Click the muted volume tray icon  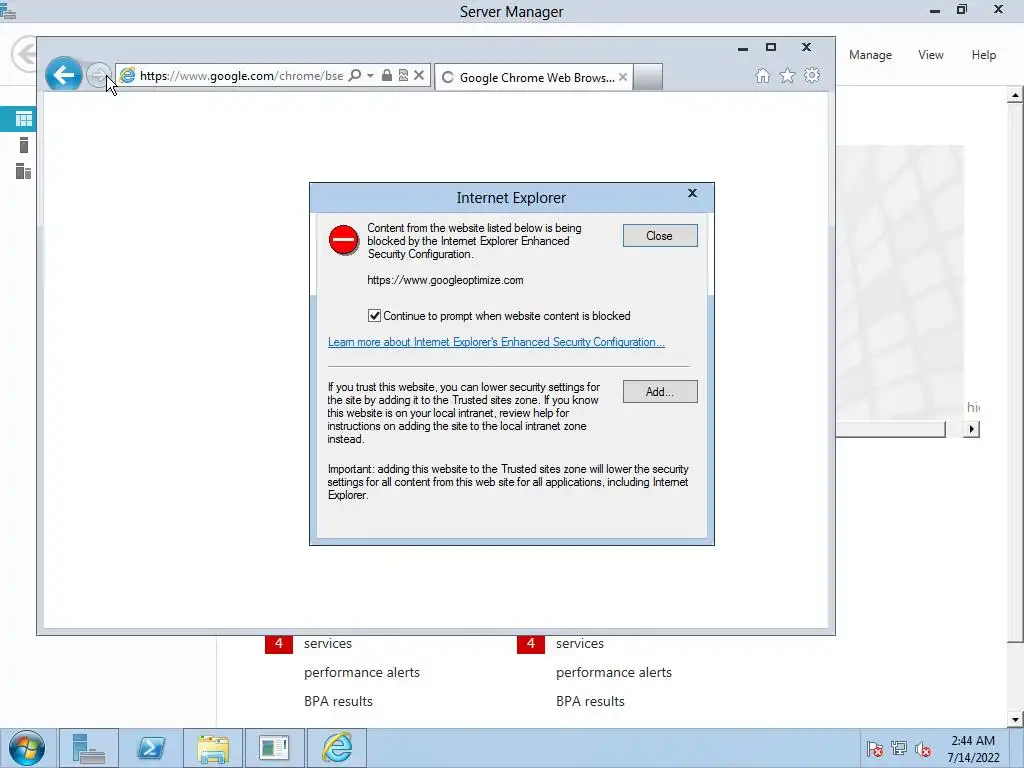click(923, 749)
